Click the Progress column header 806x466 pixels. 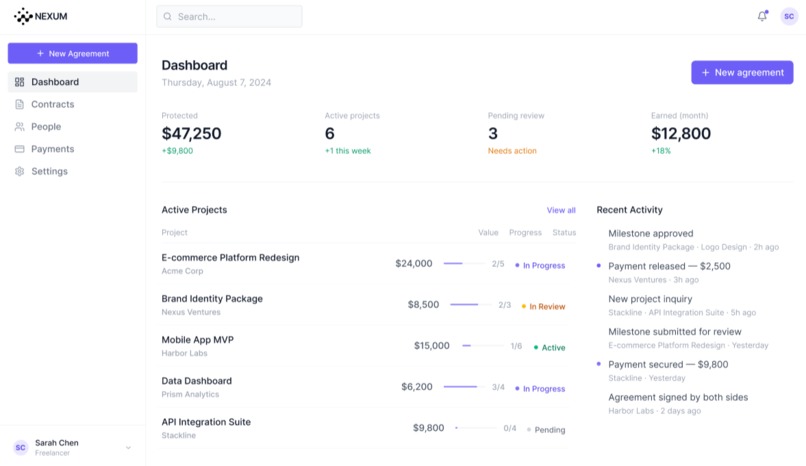525,233
